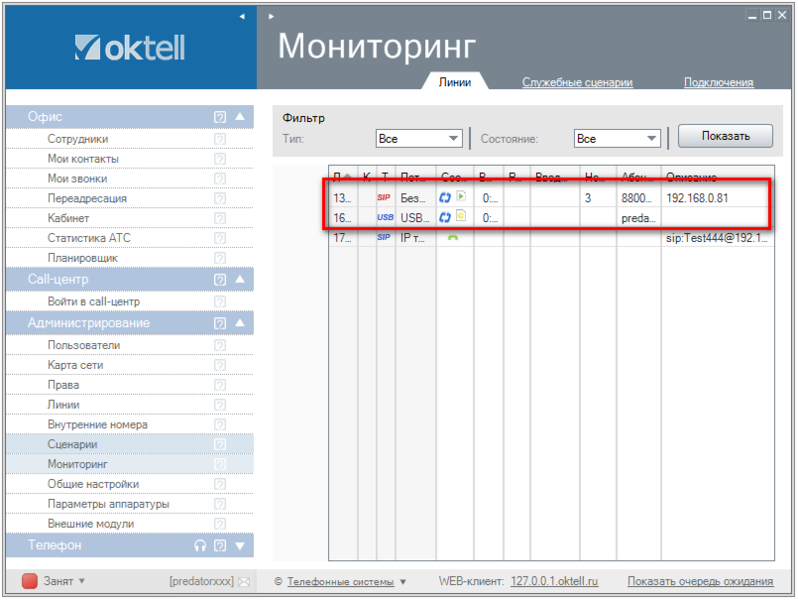Open Показать очередь ожидания link
This screenshot has height=600, width=798.
[x=700, y=581]
